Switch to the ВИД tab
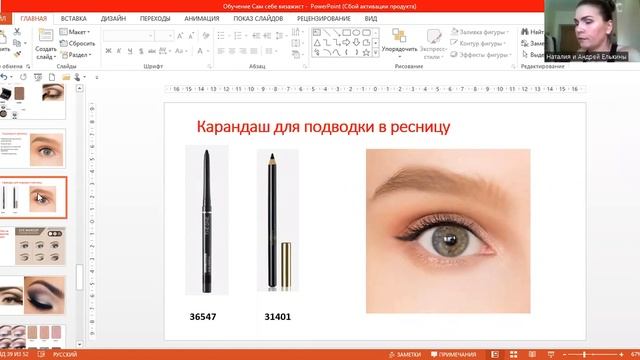The width and height of the screenshot is (640, 360). (371, 19)
